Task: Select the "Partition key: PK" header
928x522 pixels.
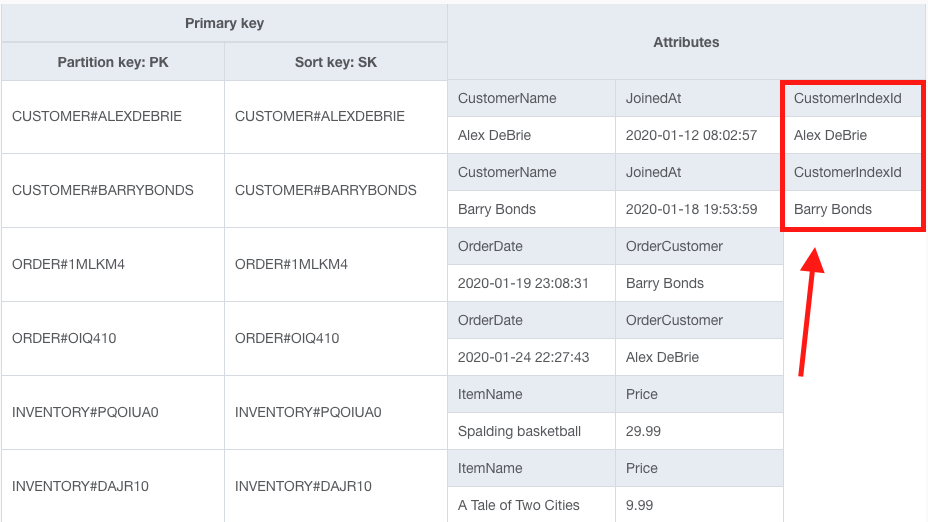Action: 113,62
